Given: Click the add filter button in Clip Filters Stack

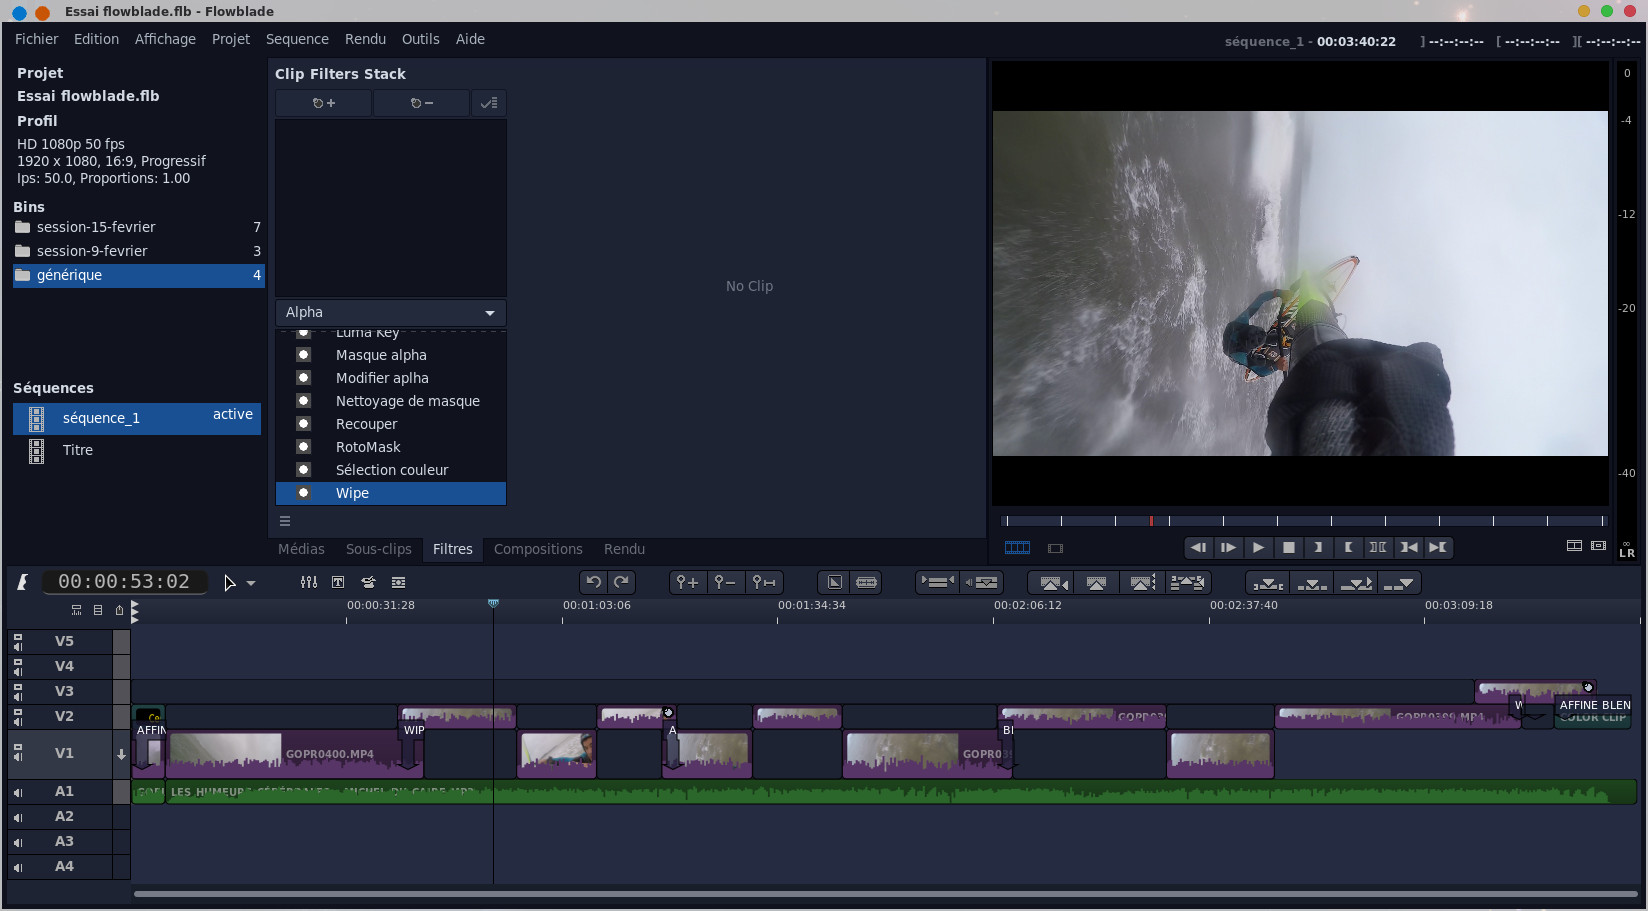Looking at the screenshot, I should [x=323, y=103].
